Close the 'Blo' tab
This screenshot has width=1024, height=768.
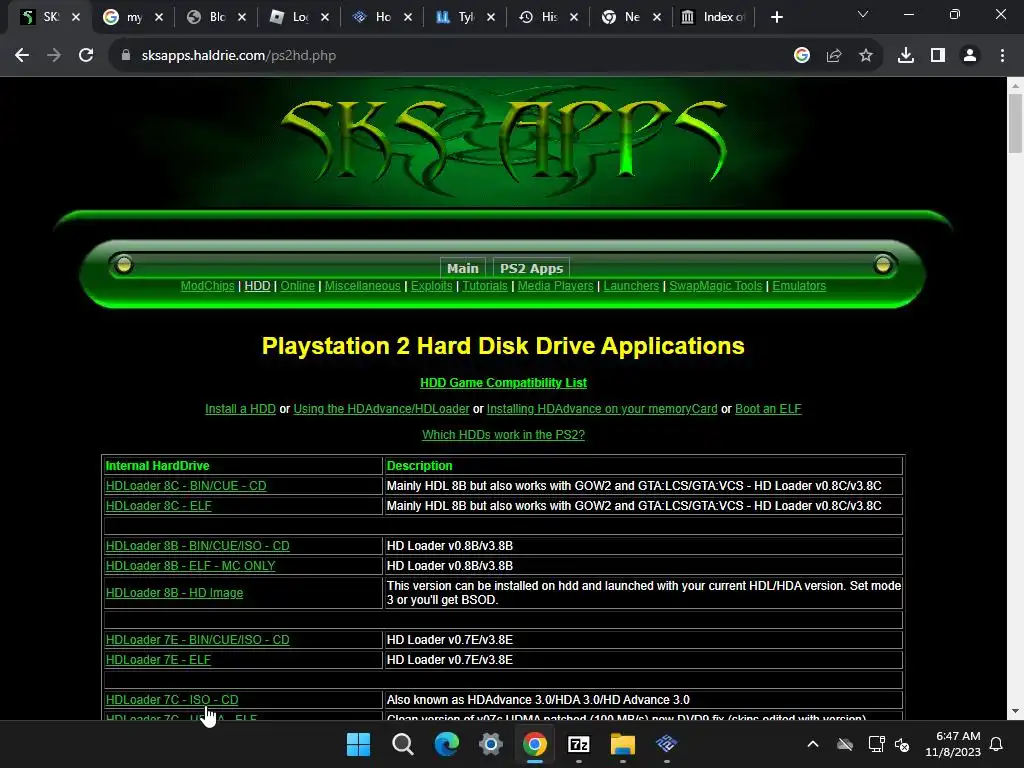[242, 18]
